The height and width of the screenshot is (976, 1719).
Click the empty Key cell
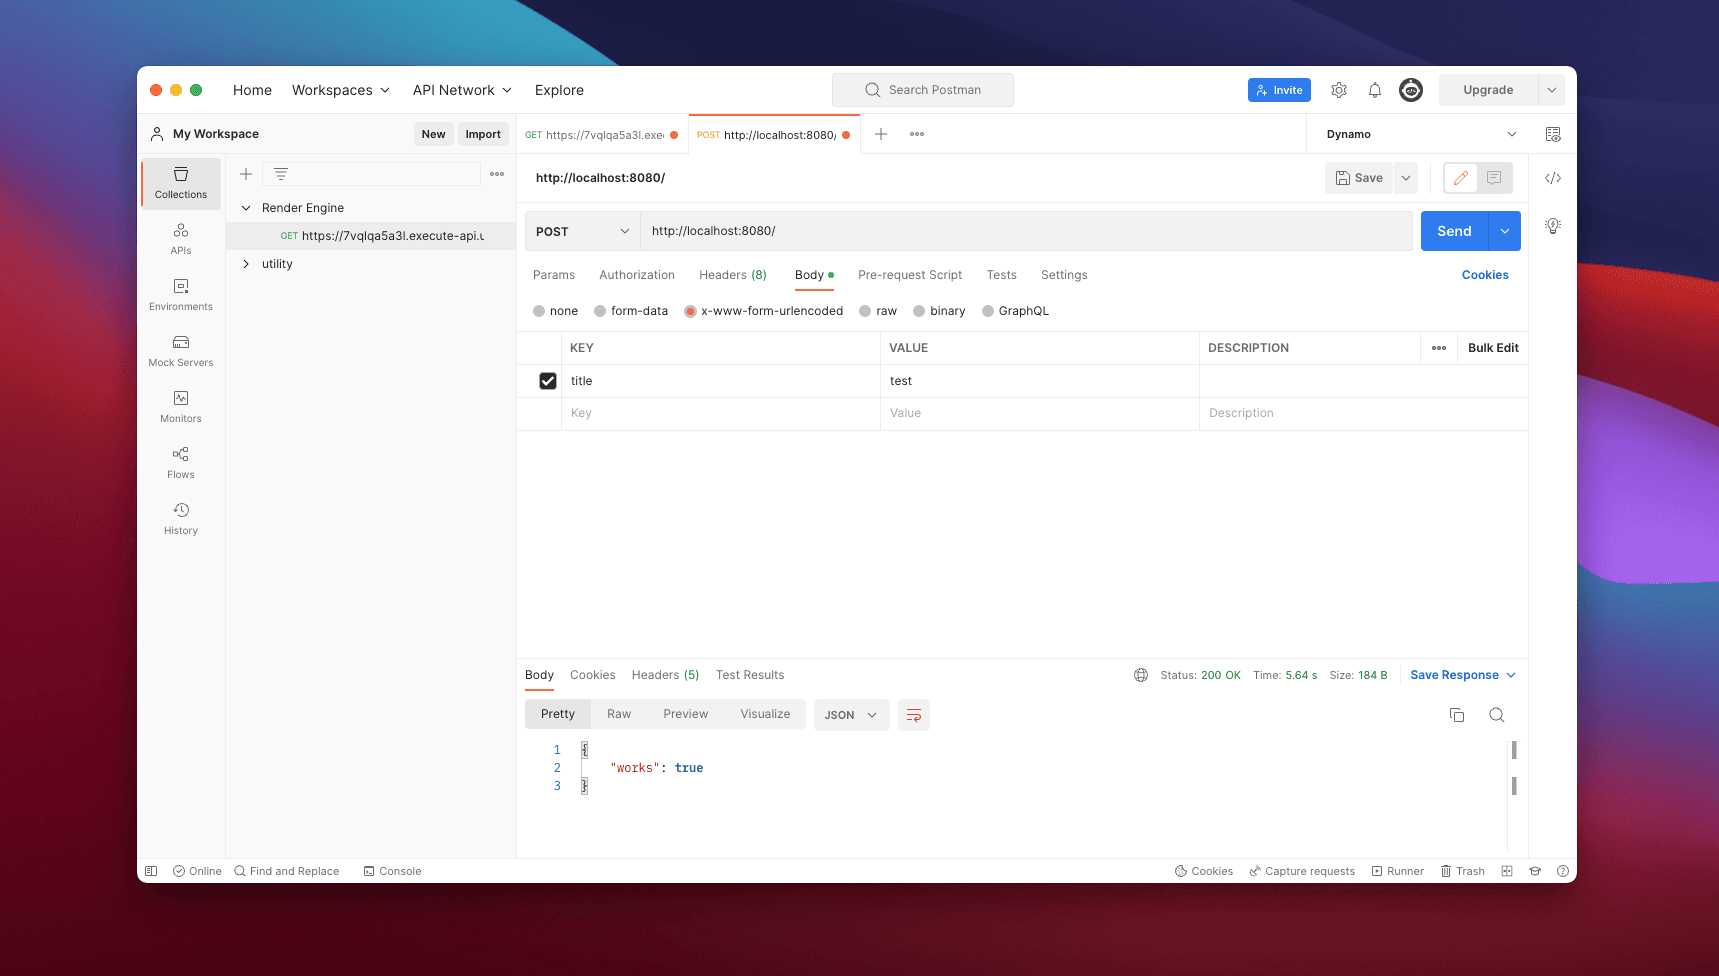pyautogui.click(x=721, y=413)
